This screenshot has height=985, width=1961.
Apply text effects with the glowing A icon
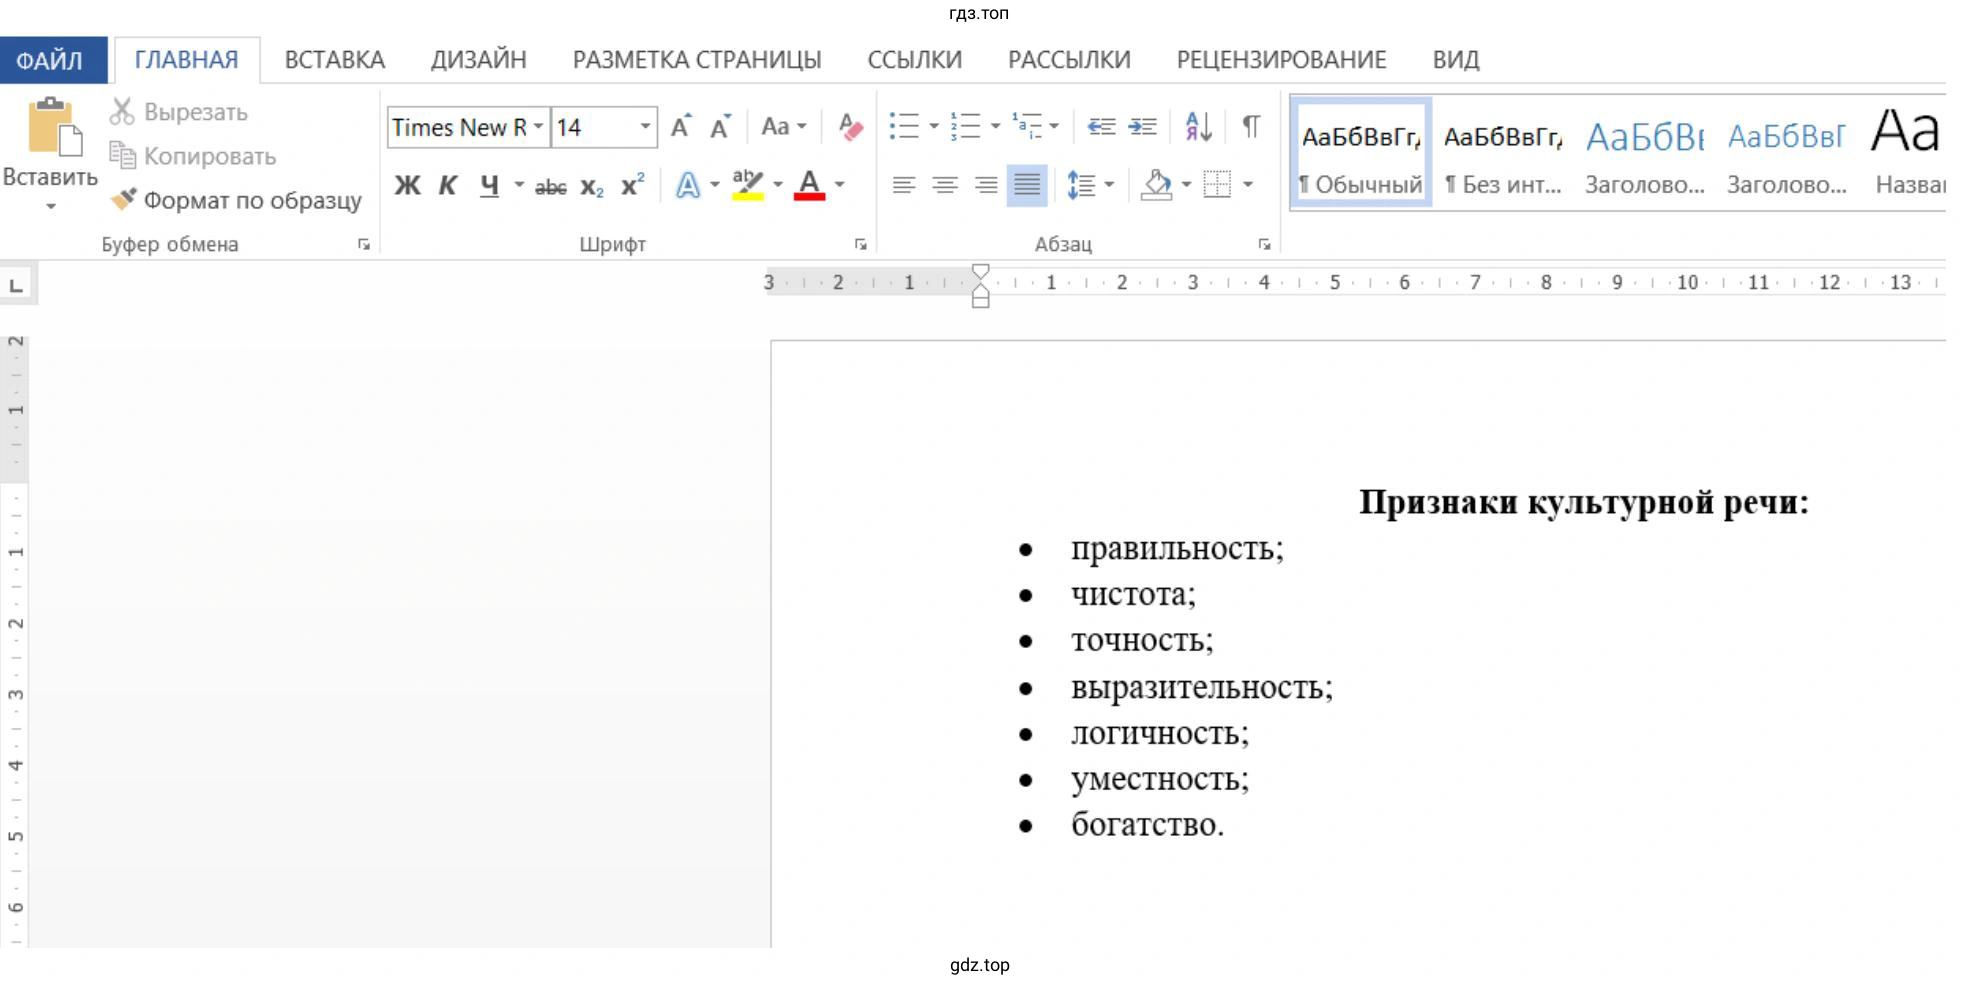(688, 185)
